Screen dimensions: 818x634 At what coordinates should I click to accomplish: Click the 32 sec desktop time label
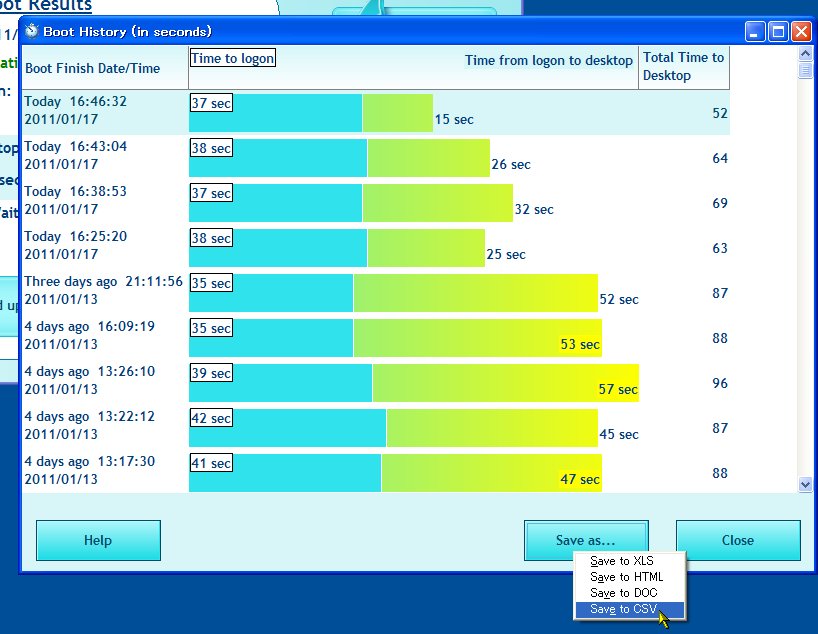534,209
